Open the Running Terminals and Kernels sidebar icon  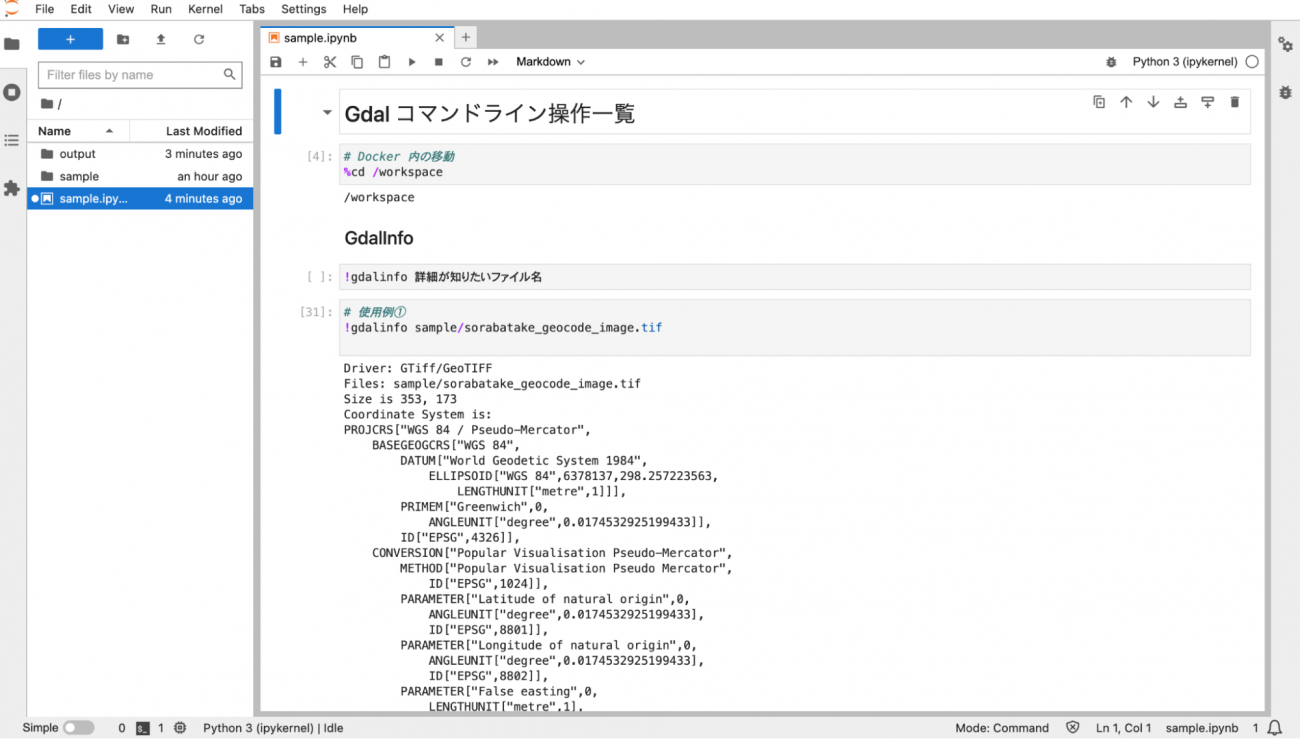pyautogui.click(x=12, y=92)
